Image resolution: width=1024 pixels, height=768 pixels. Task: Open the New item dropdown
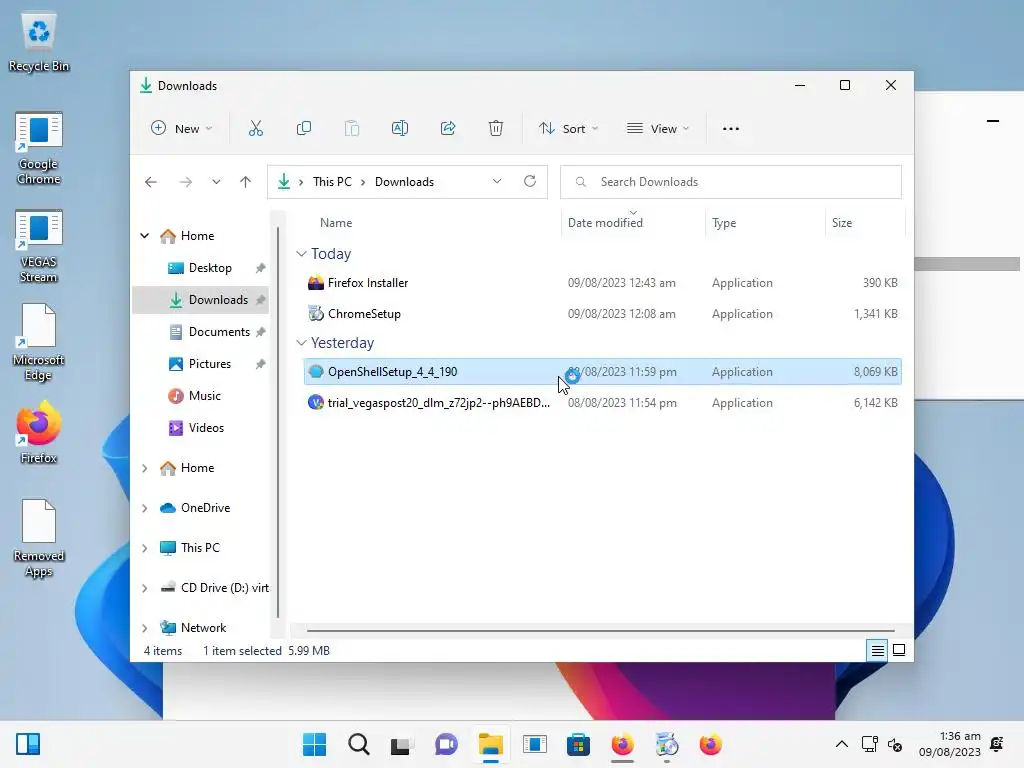pyautogui.click(x=182, y=129)
